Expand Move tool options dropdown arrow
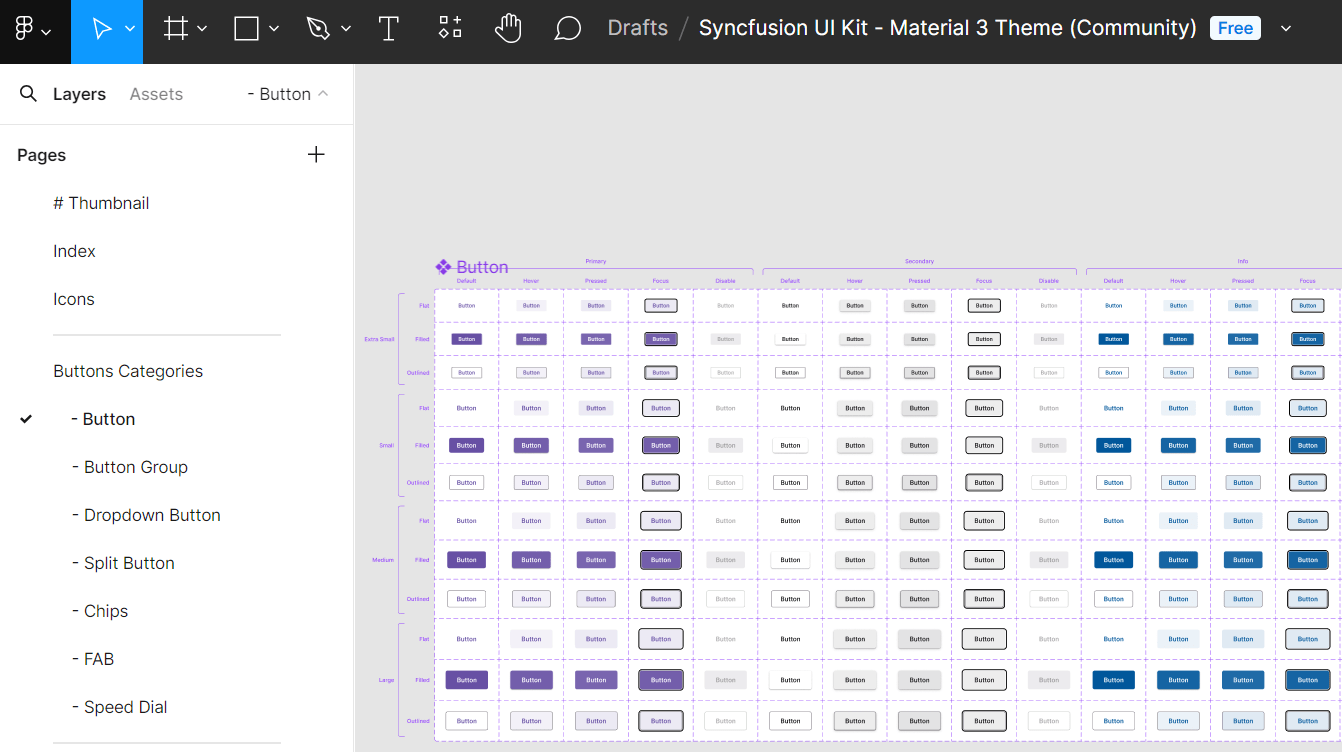This screenshot has height=752, width=1342. (130, 29)
